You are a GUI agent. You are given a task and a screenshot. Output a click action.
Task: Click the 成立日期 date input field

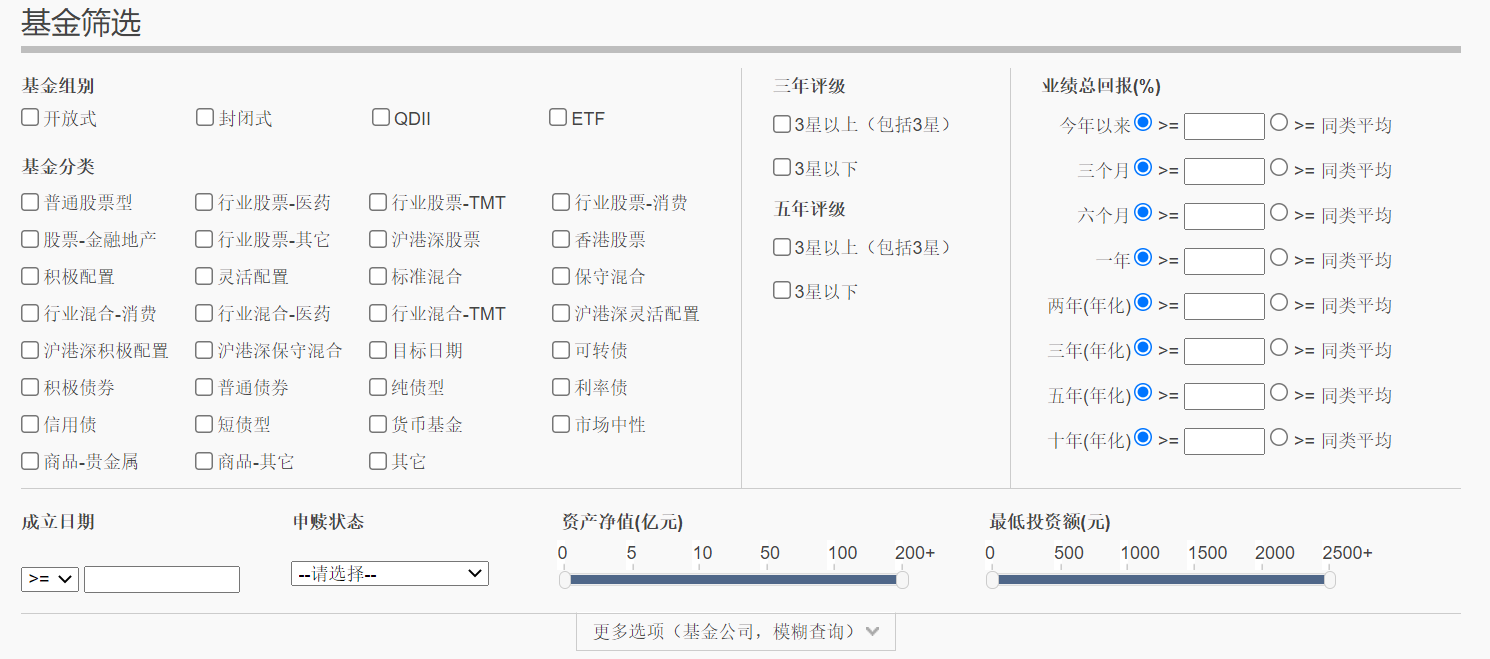pos(162,579)
